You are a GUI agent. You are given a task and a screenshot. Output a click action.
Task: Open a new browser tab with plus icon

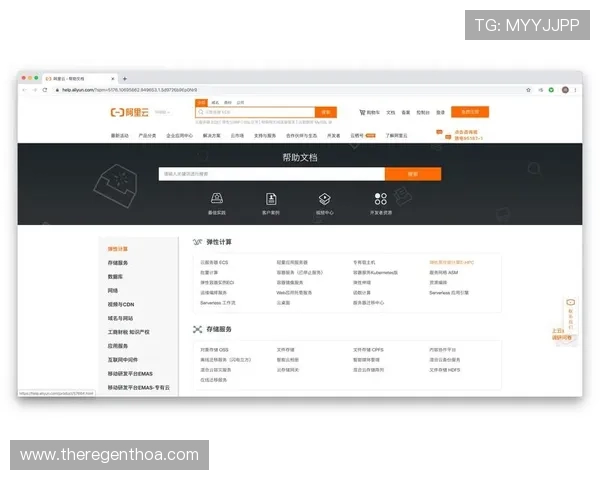(124, 78)
